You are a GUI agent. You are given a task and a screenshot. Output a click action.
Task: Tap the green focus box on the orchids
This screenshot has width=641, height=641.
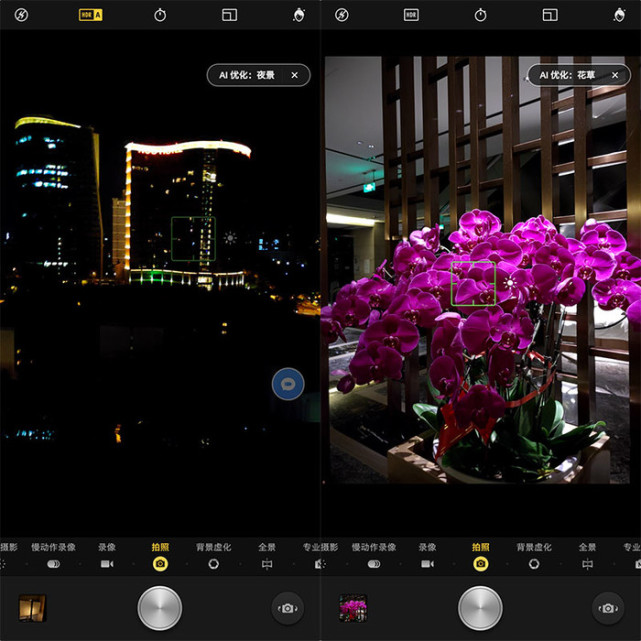coord(473,283)
